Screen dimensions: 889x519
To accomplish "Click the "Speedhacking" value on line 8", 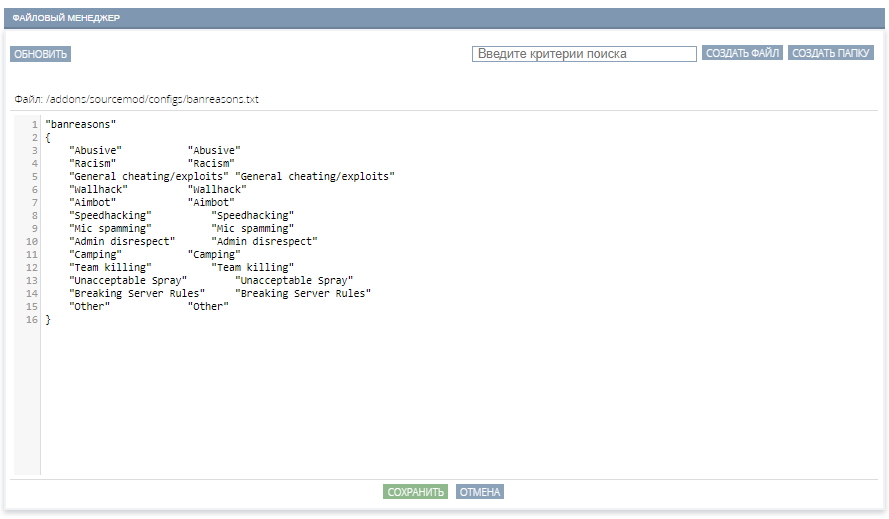I will click(252, 216).
